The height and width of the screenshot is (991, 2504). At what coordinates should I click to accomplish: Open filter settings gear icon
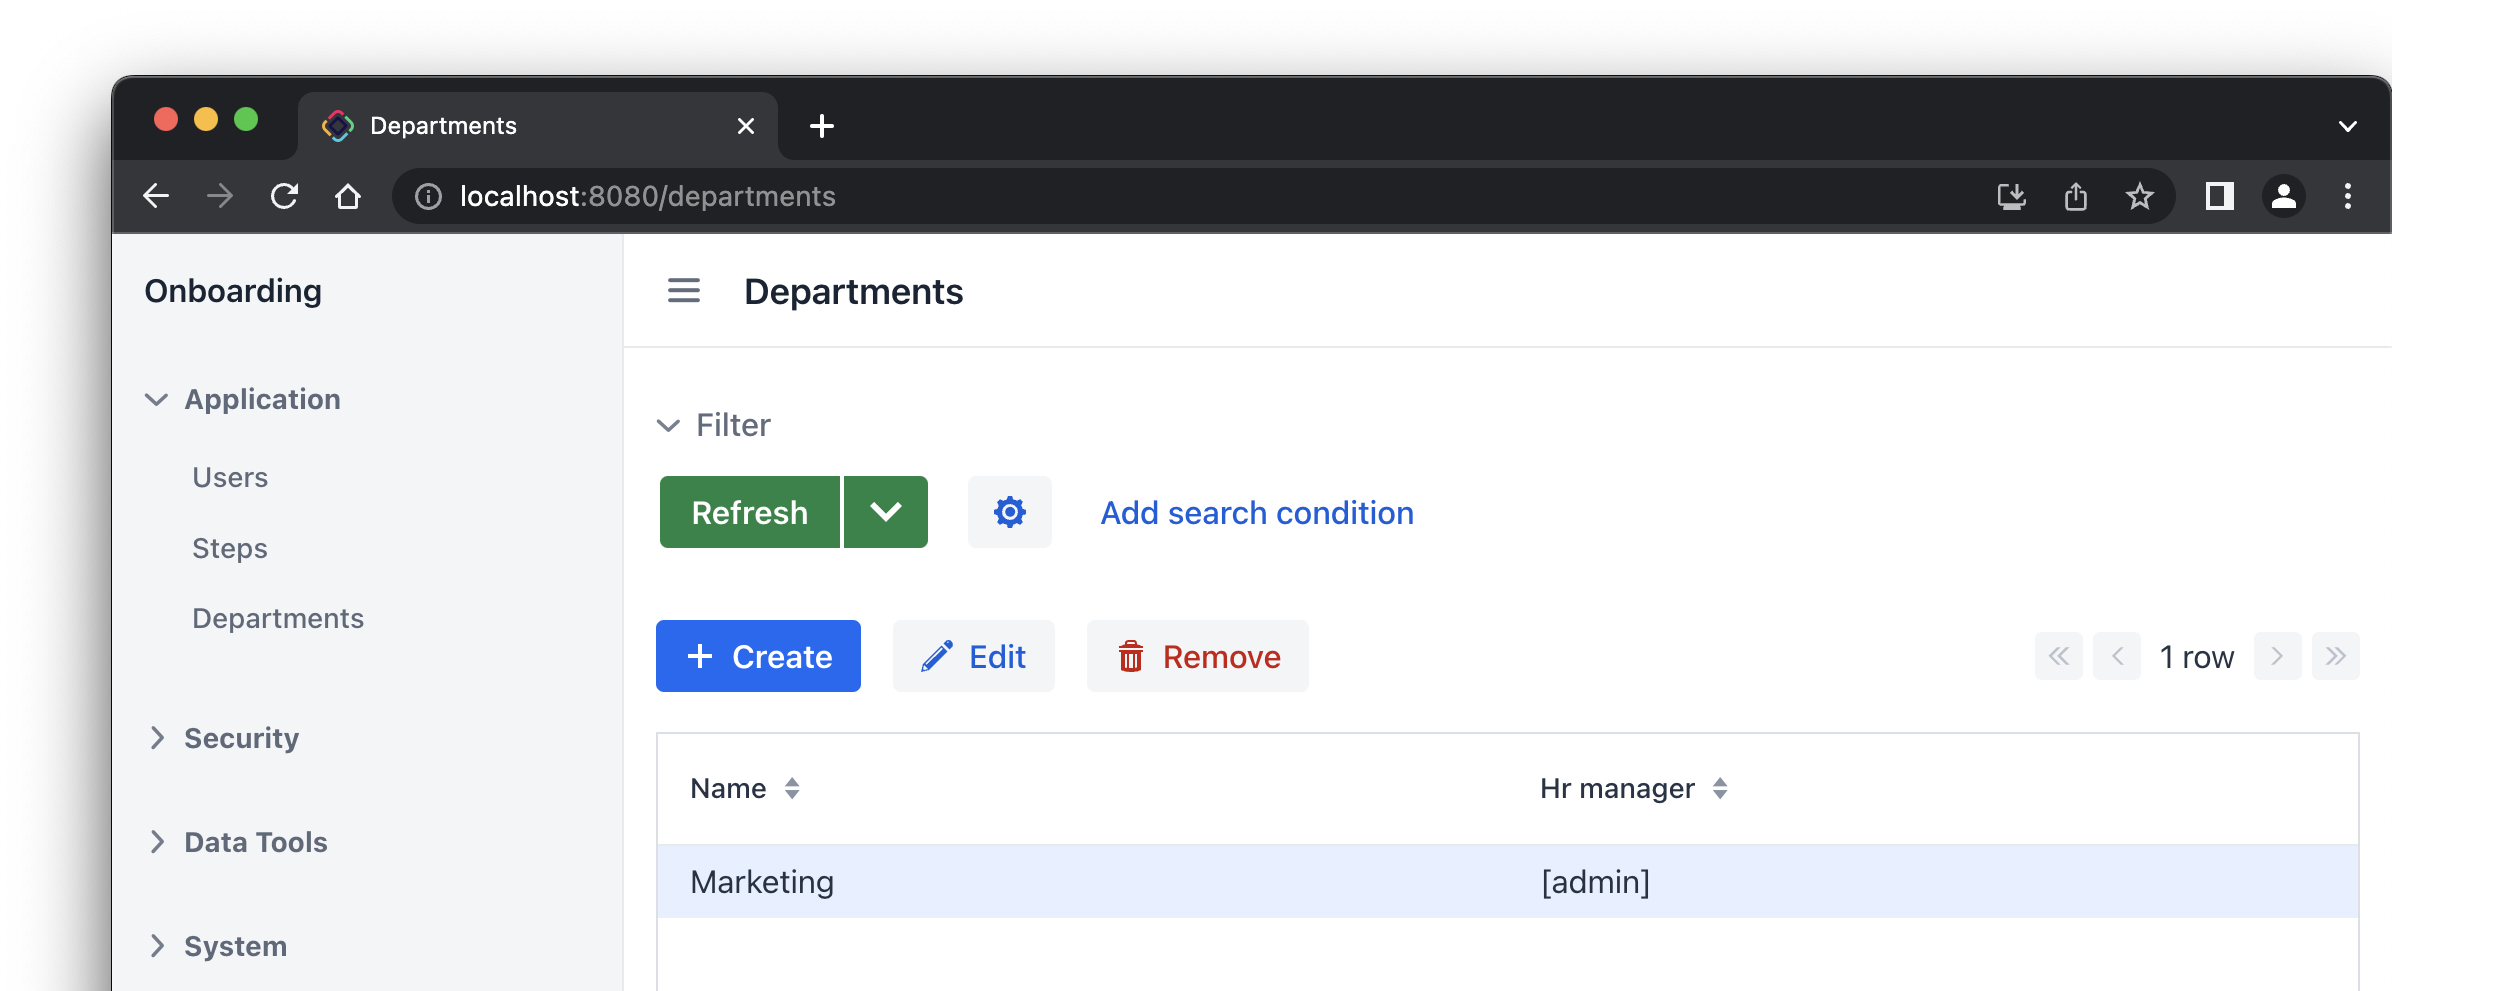point(1009,512)
